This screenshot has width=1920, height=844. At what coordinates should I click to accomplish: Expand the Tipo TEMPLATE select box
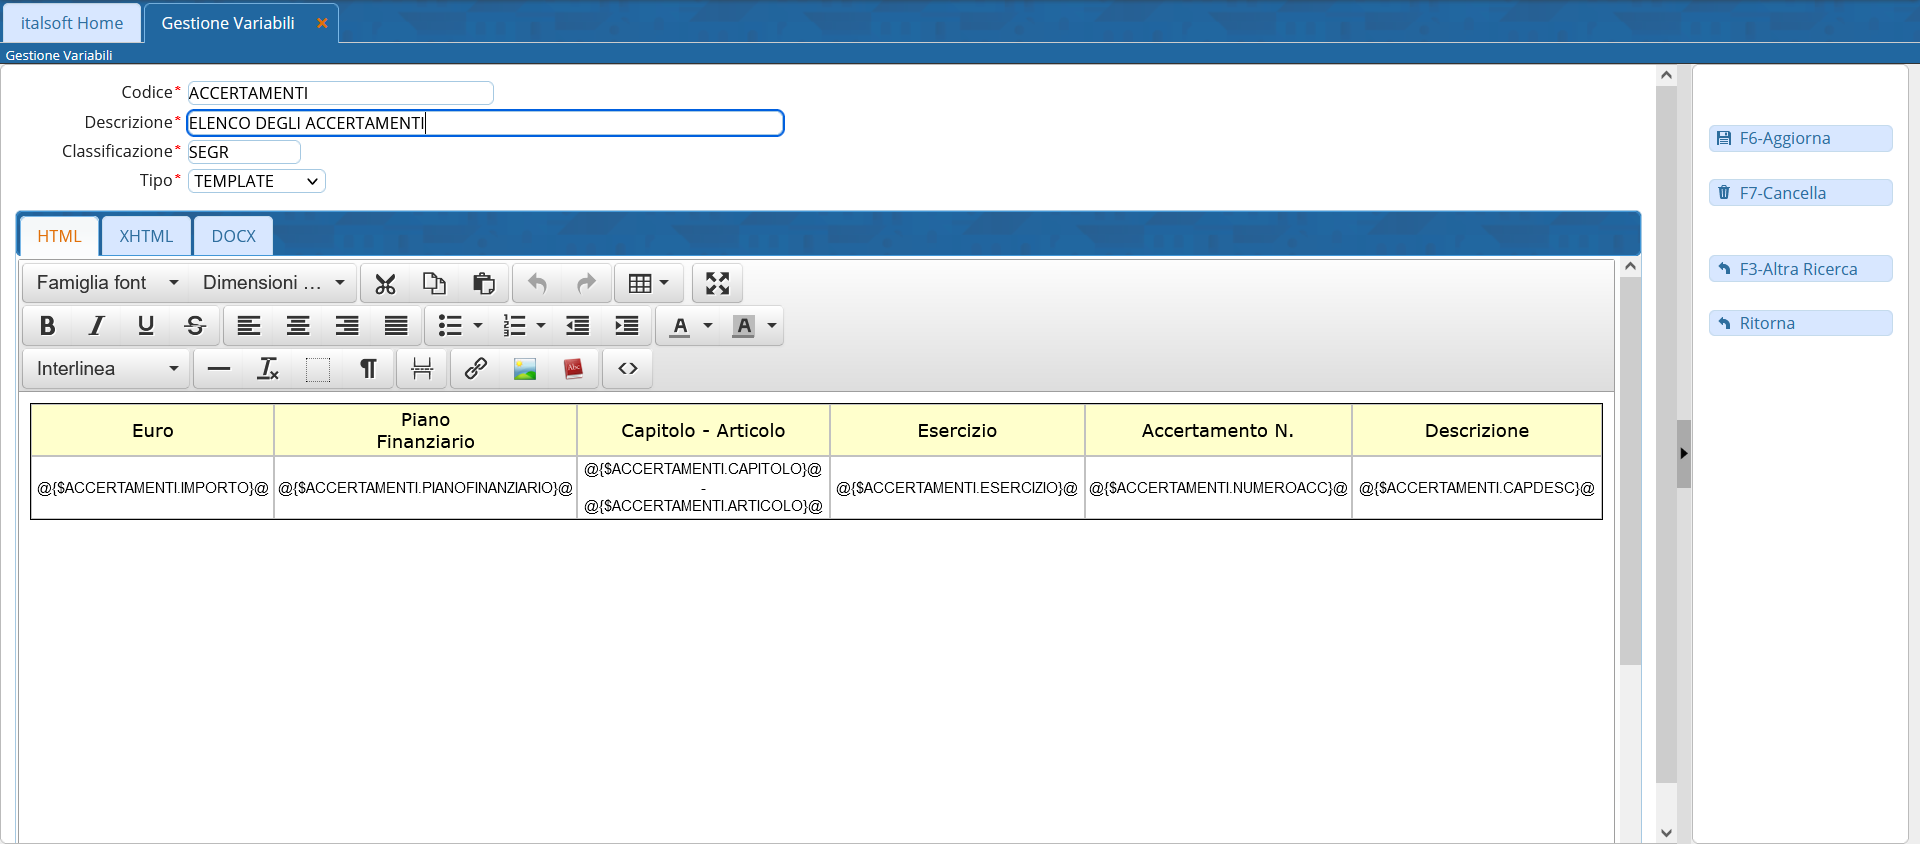tap(256, 181)
